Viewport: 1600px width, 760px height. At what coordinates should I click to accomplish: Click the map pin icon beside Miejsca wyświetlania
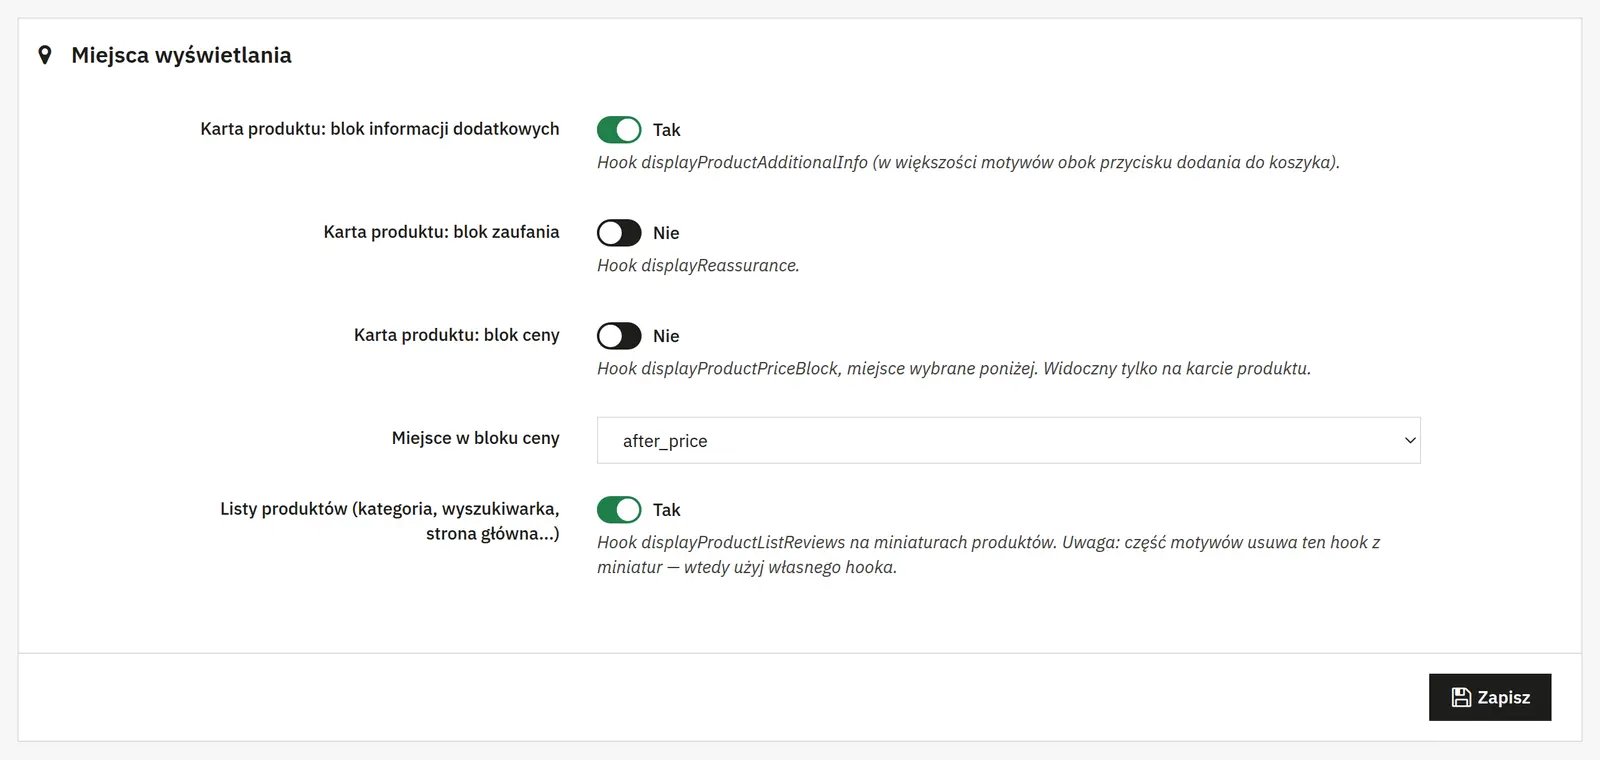click(44, 55)
